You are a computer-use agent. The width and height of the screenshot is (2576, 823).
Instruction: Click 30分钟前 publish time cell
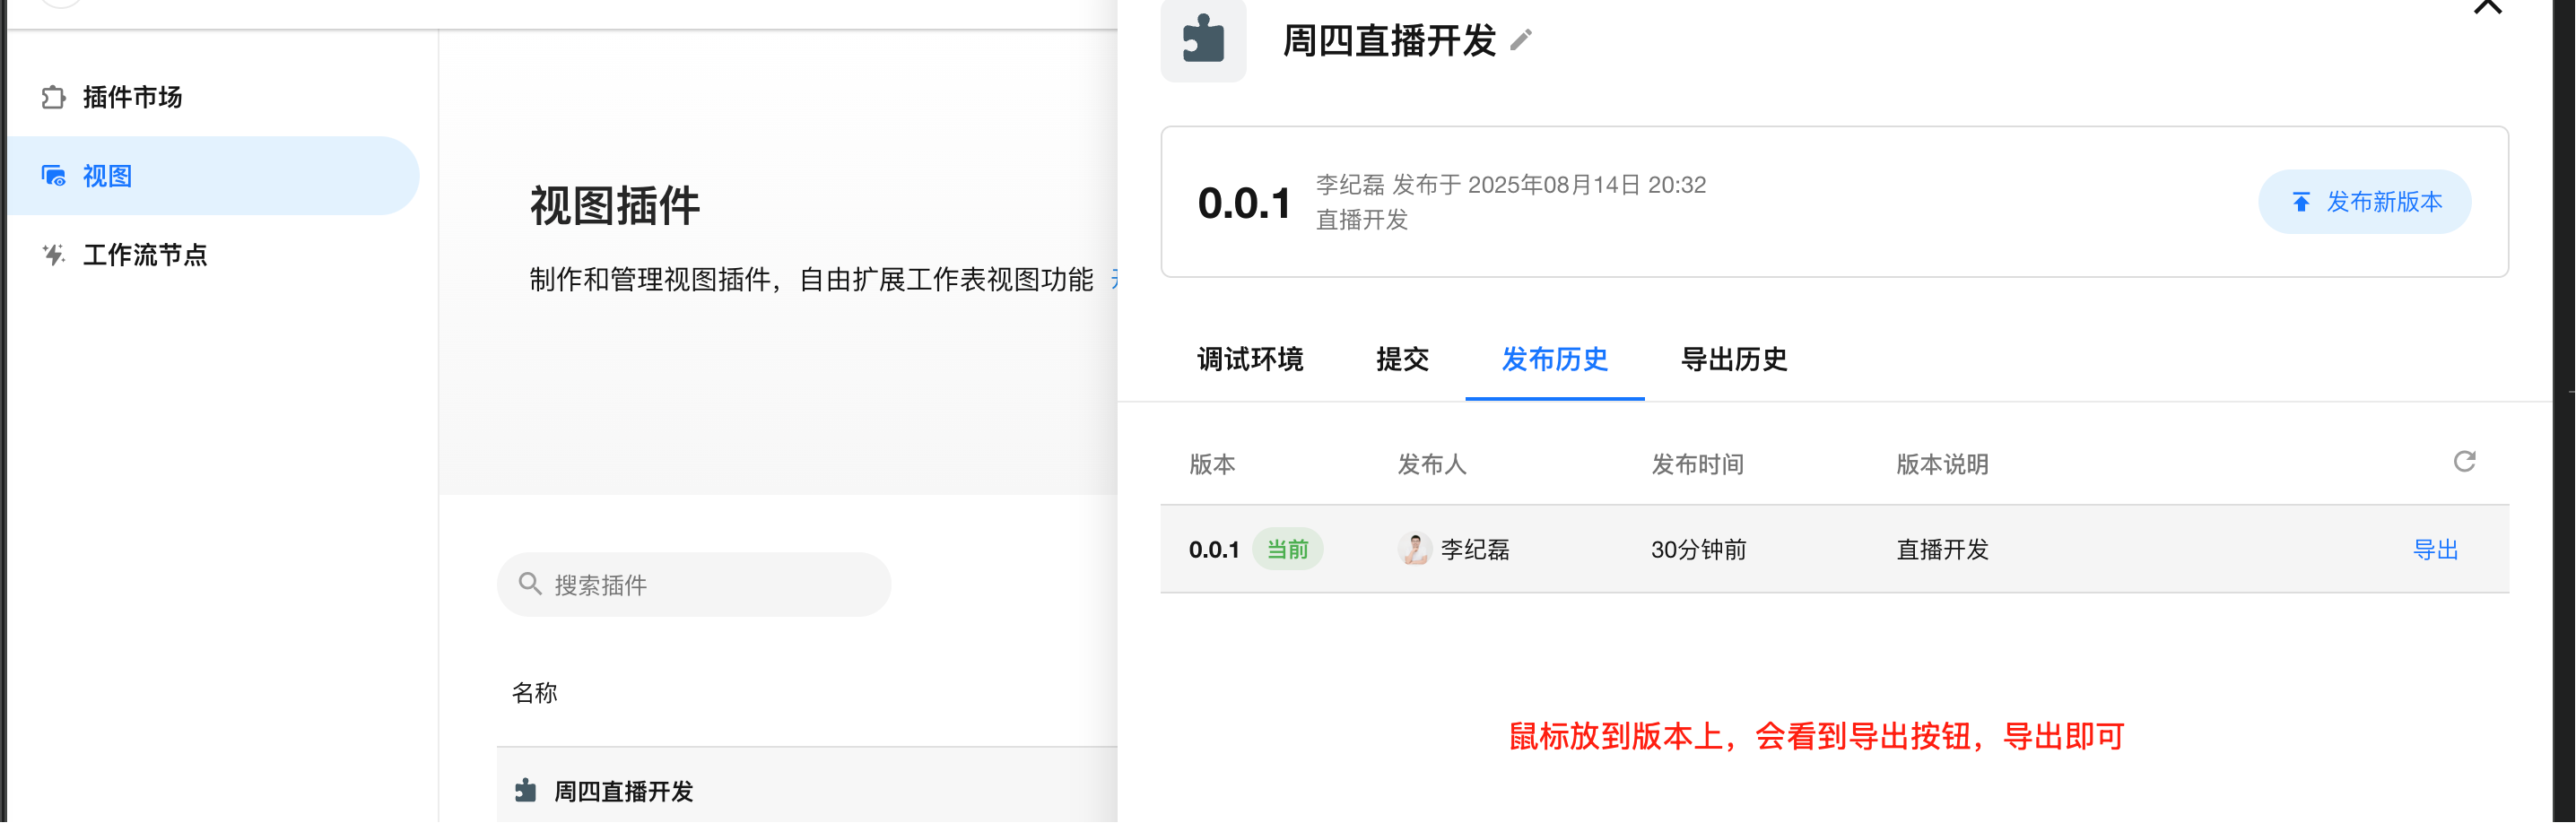[1699, 550]
